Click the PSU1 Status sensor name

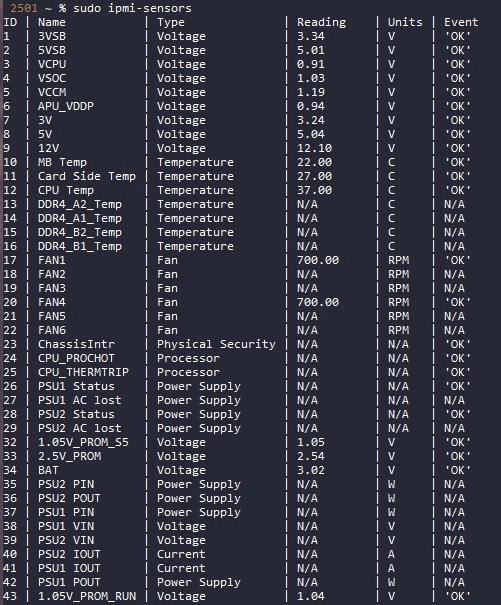click(76, 386)
